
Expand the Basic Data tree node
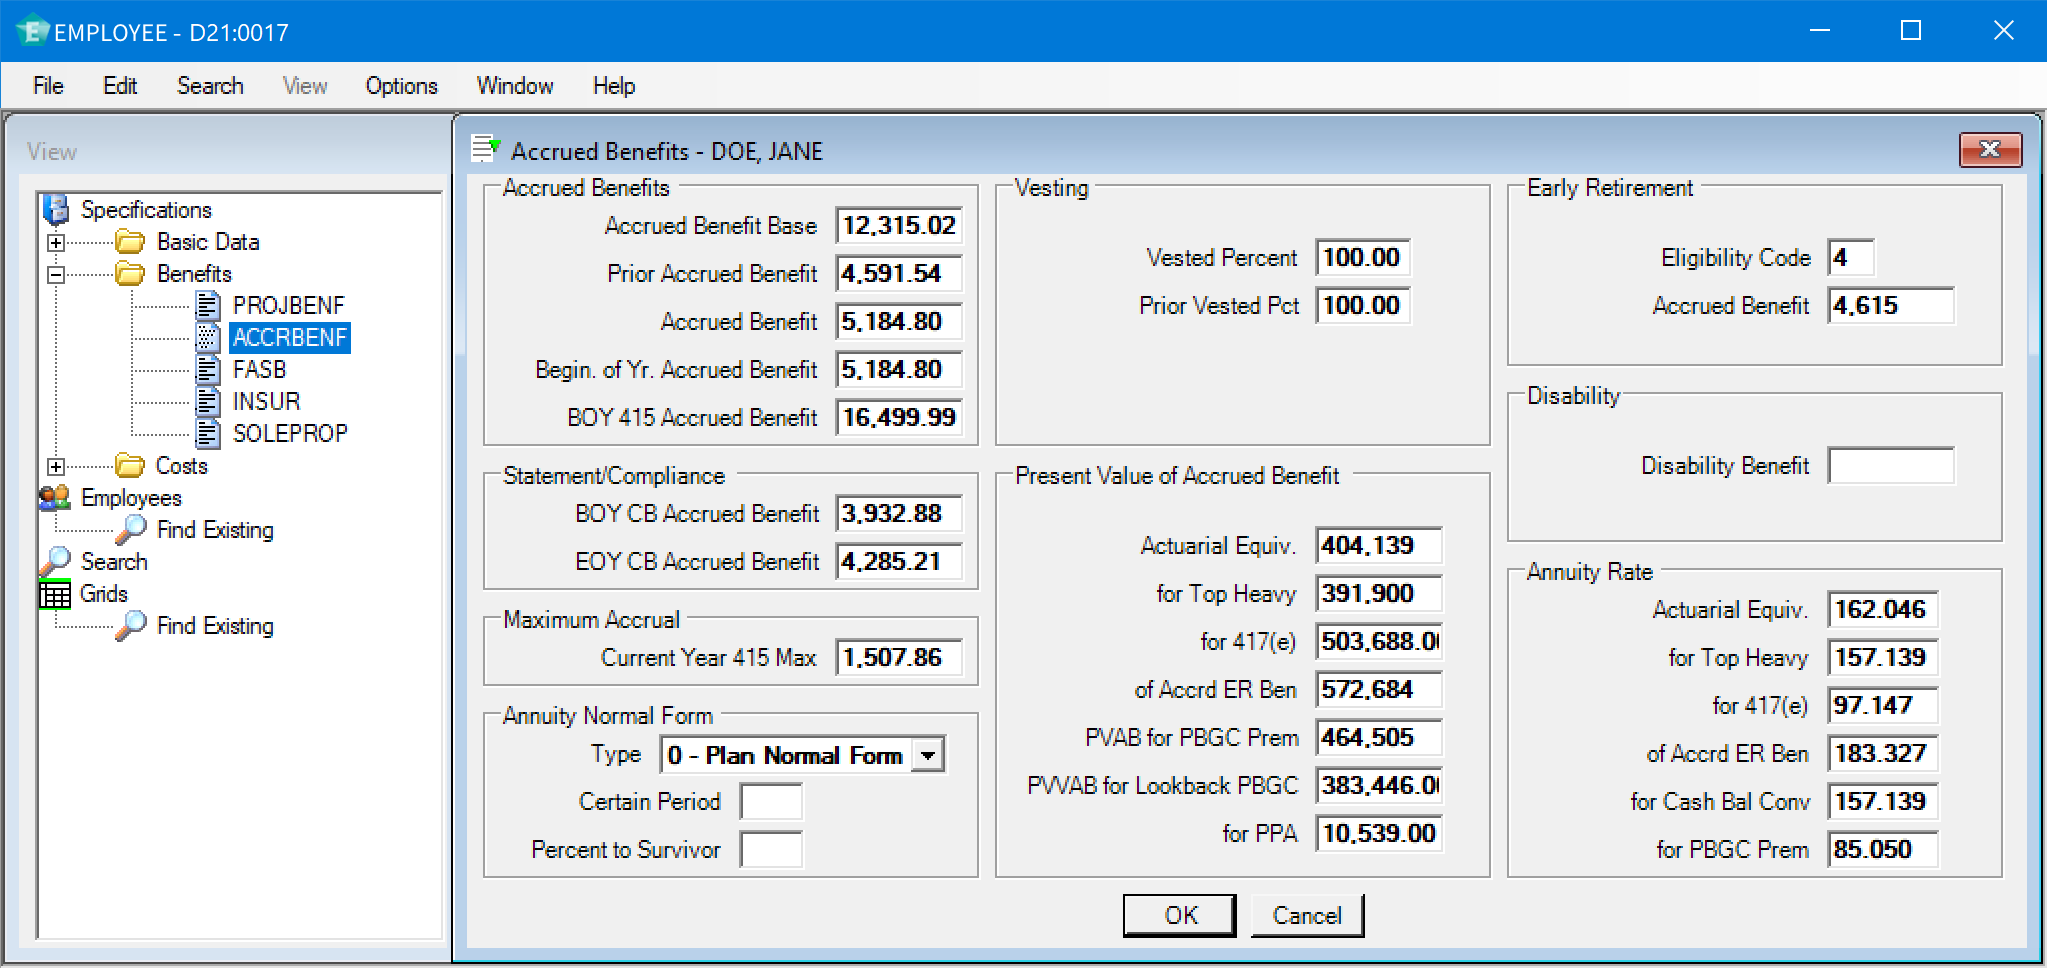(x=56, y=242)
